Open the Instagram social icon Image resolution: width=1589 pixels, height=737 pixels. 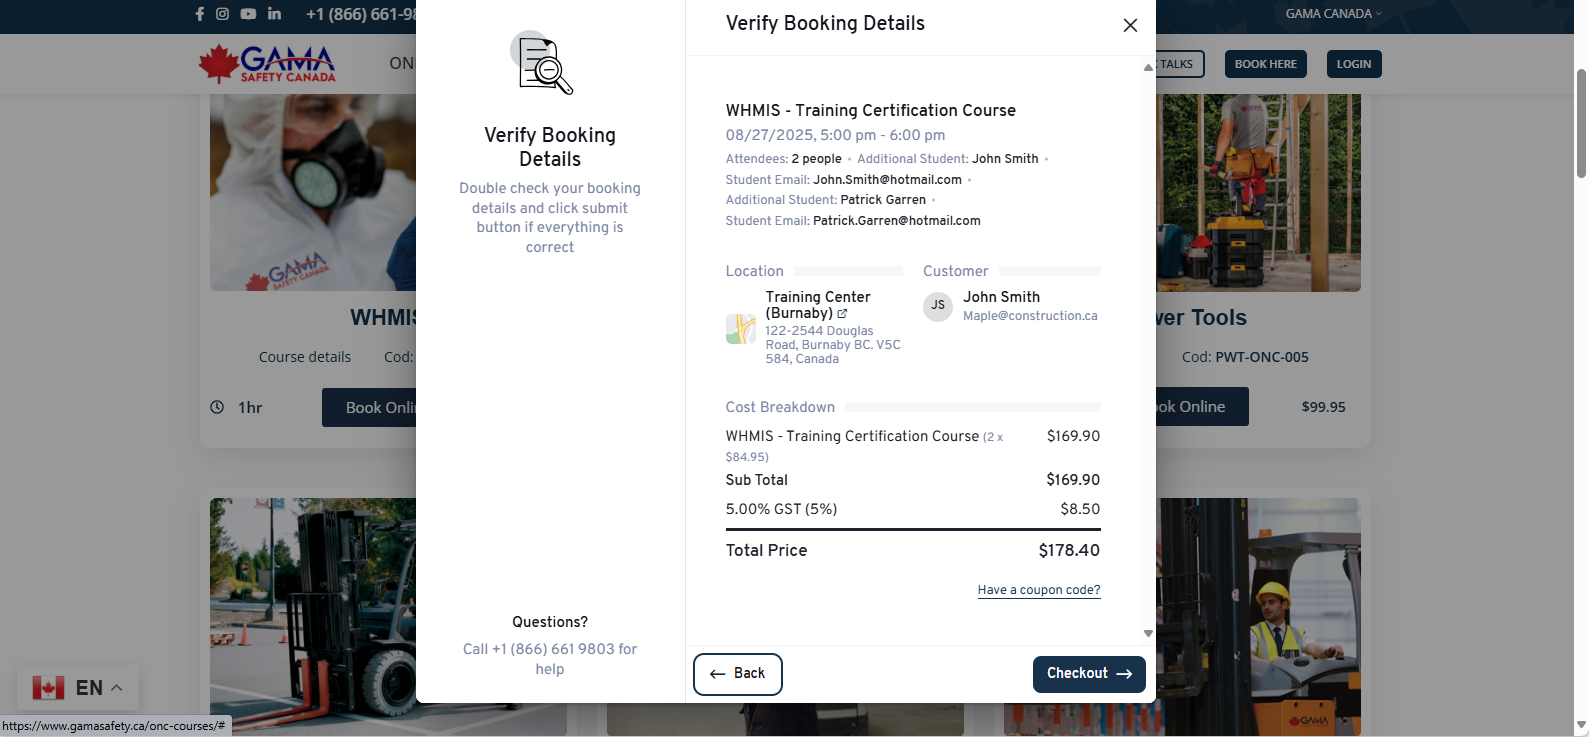(222, 14)
